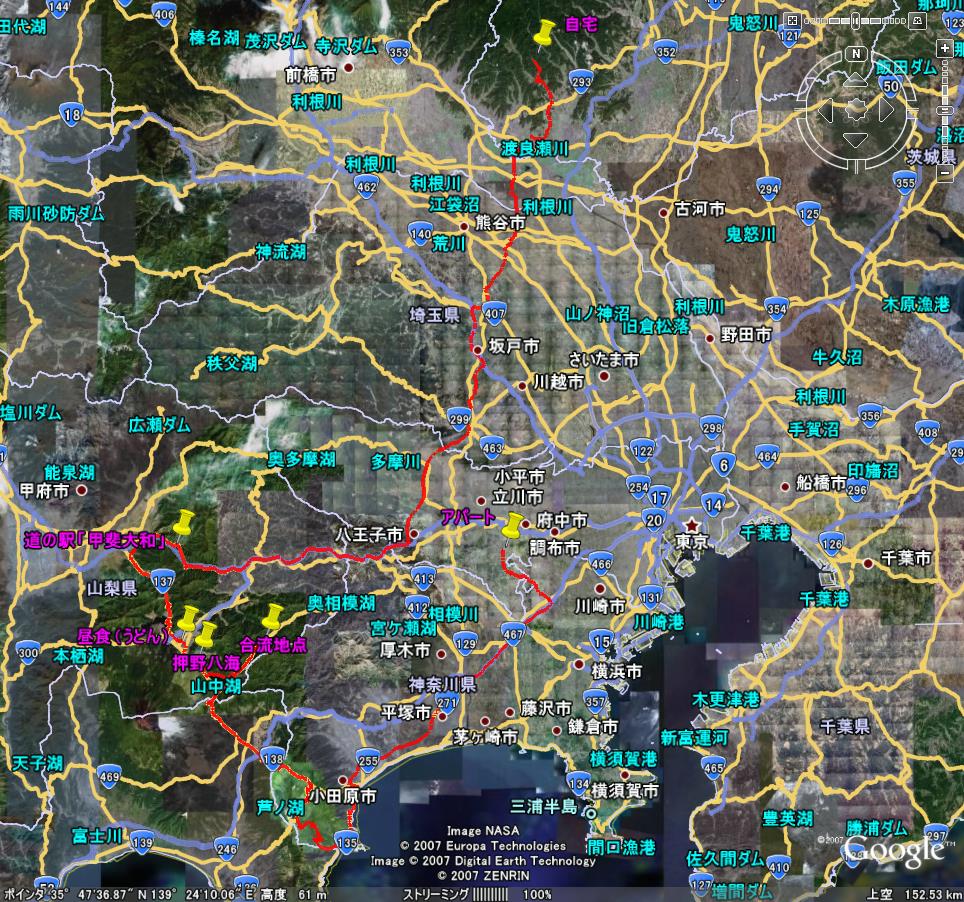Viewport: 964px width, 902px height.
Task: Click the 昼食（うどん） placemark label
Action: tap(122, 635)
